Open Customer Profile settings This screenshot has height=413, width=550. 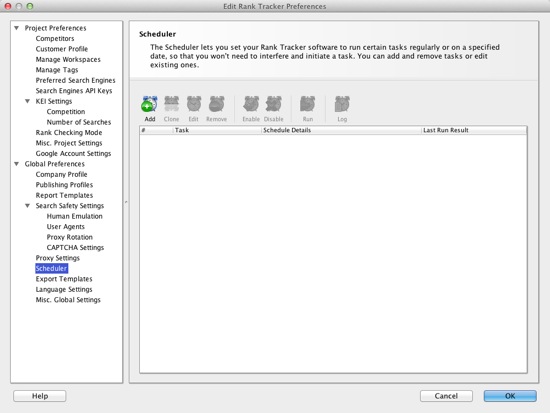click(x=62, y=49)
